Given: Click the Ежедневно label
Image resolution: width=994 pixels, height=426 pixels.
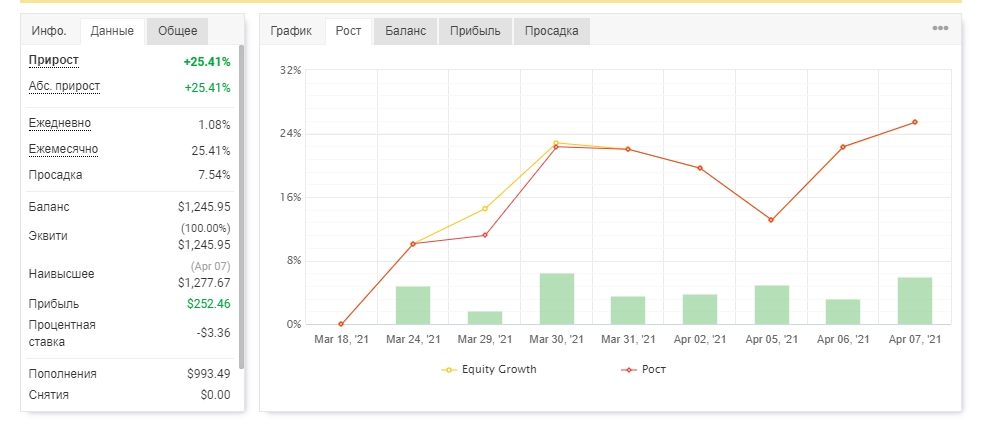Looking at the screenshot, I should pos(60,124).
